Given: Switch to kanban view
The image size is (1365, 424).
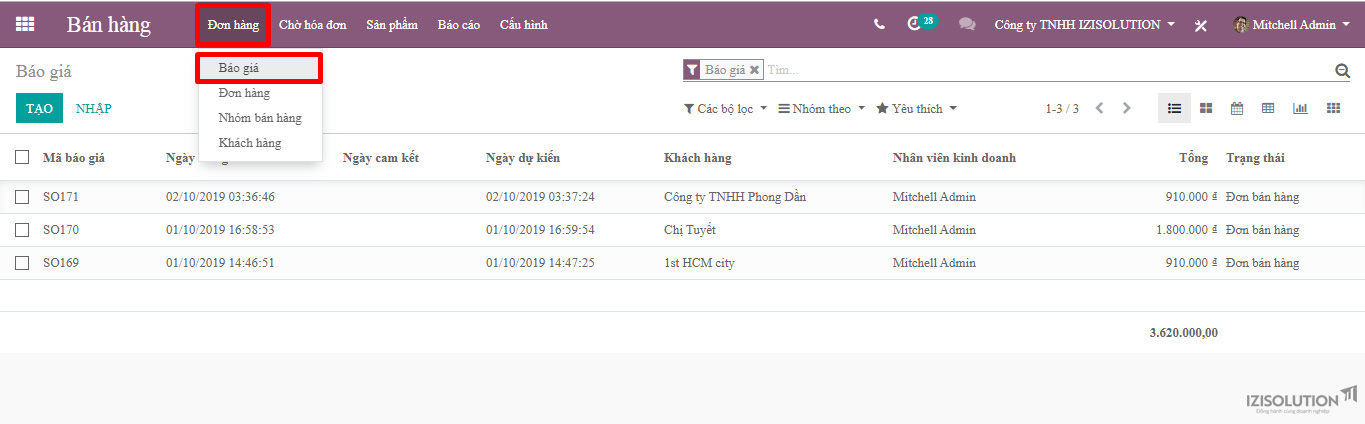Looking at the screenshot, I should (1206, 108).
